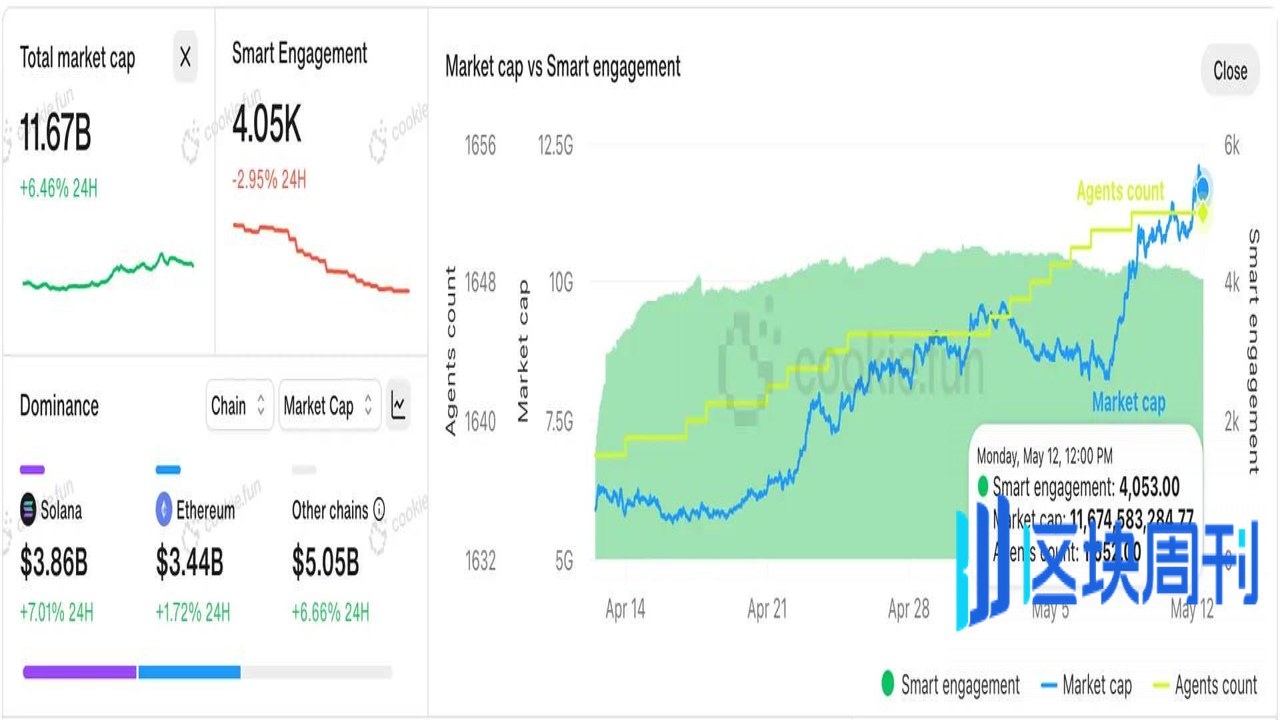Click the blue Market cap data point on chart
Screen dimensions: 1280x720
click(1204, 187)
